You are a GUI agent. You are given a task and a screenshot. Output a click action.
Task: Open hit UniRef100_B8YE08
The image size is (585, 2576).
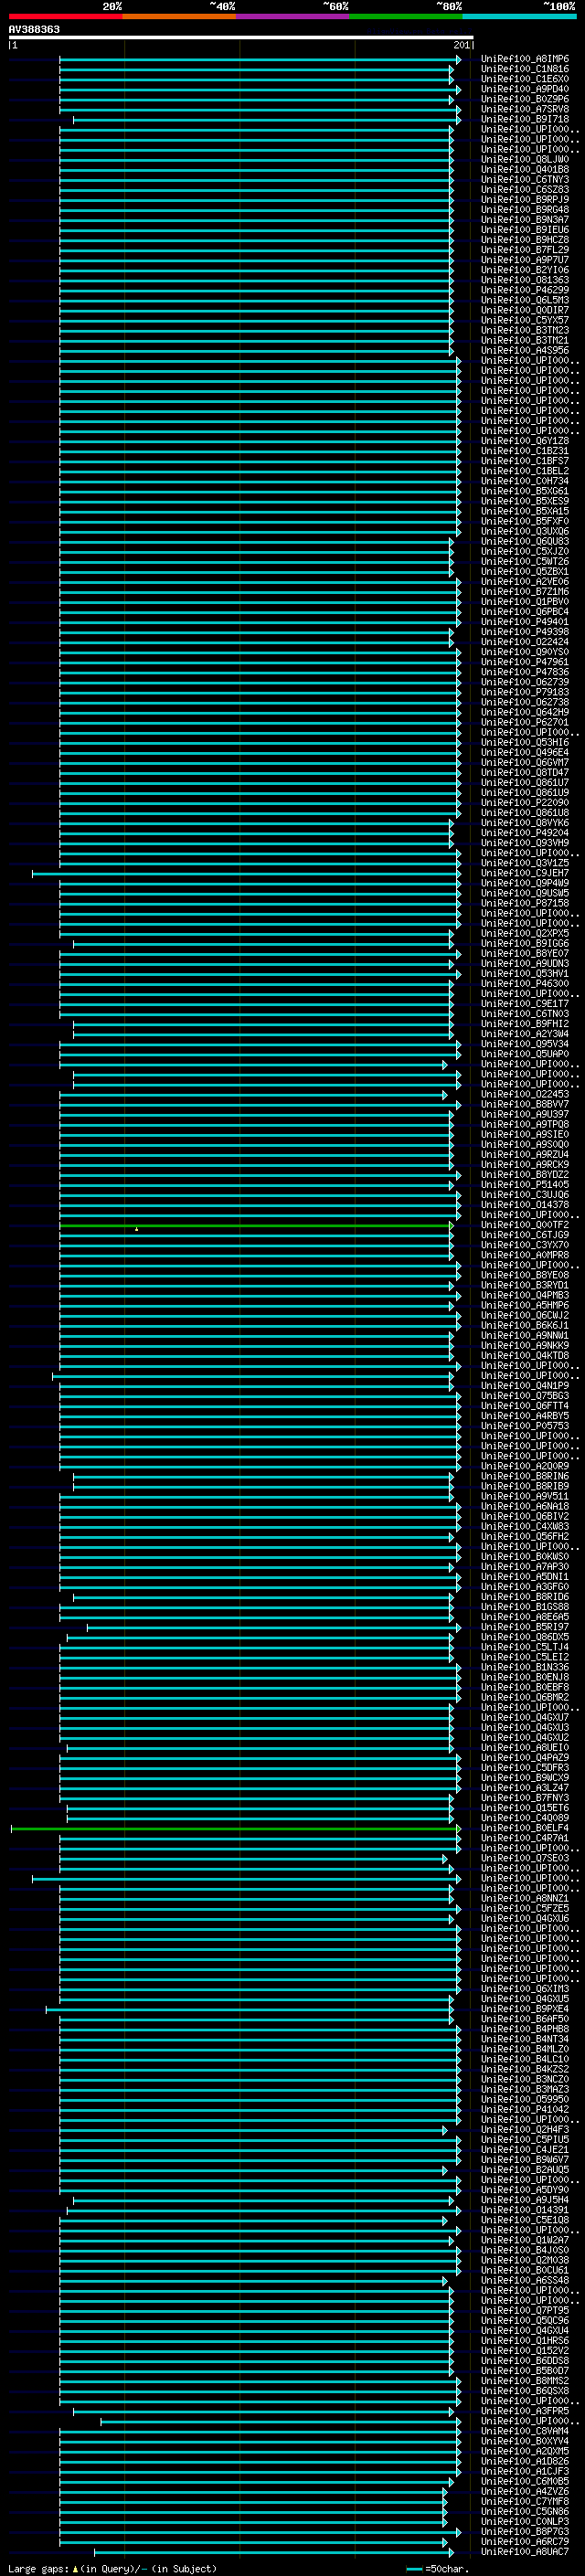524,1275
